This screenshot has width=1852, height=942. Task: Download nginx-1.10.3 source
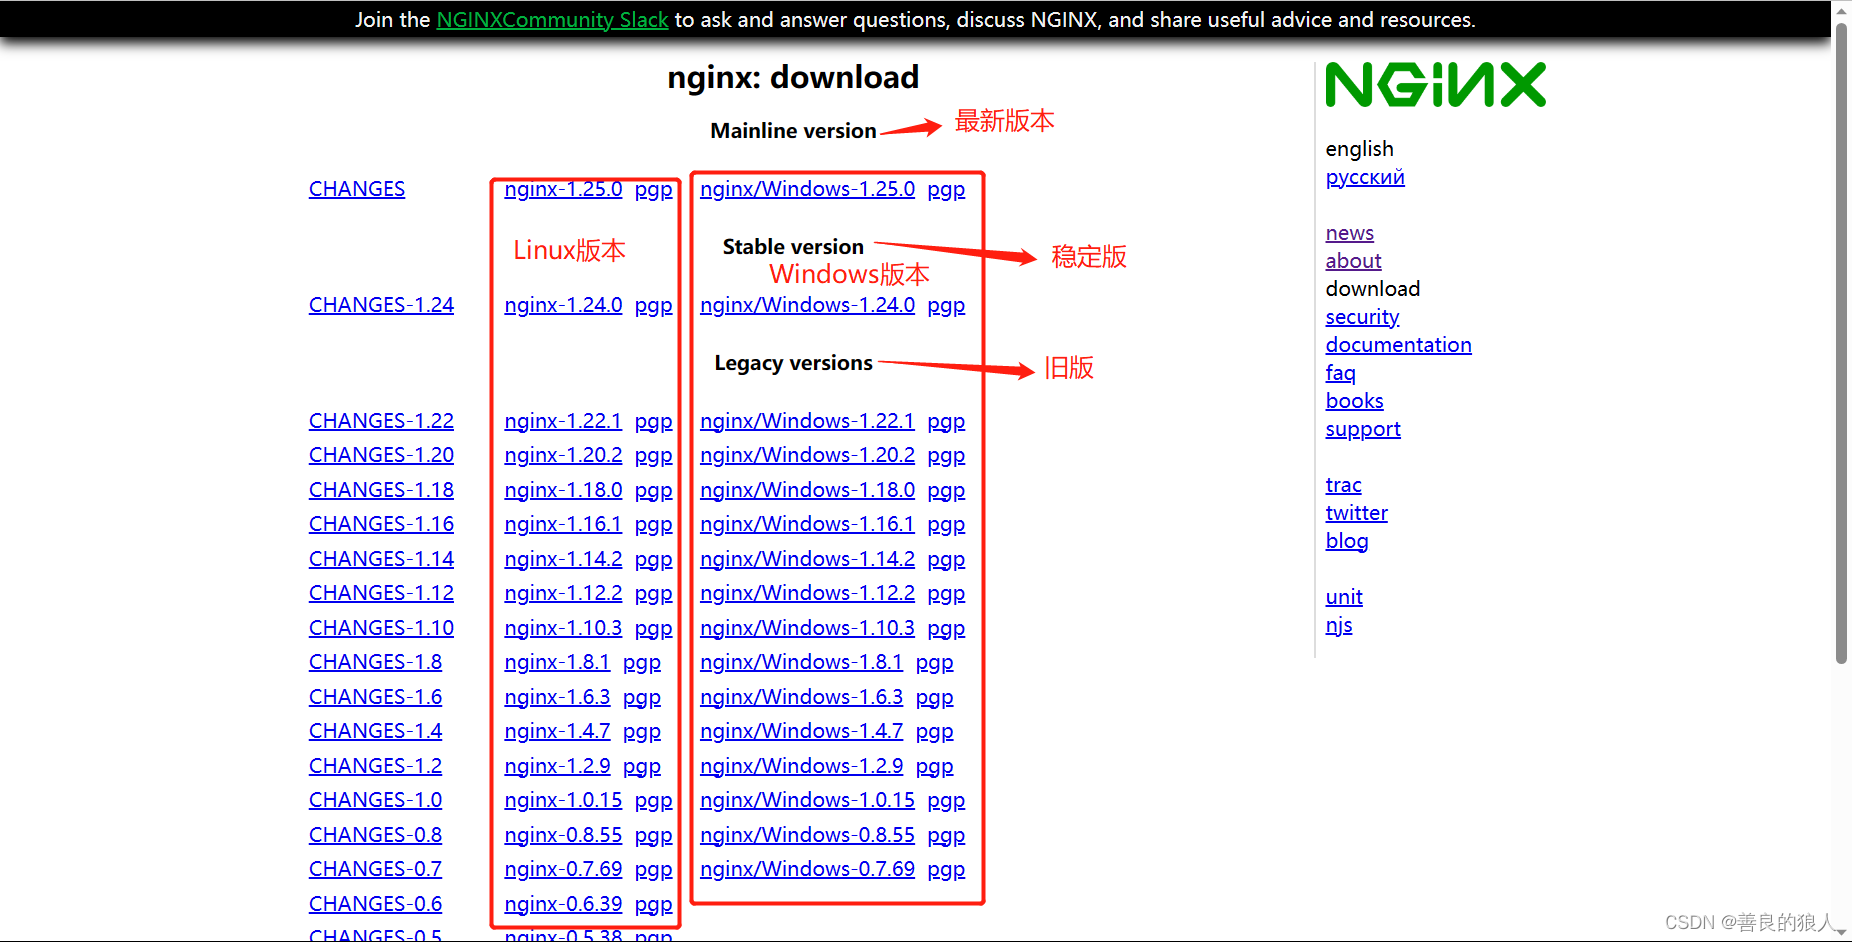pos(563,628)
